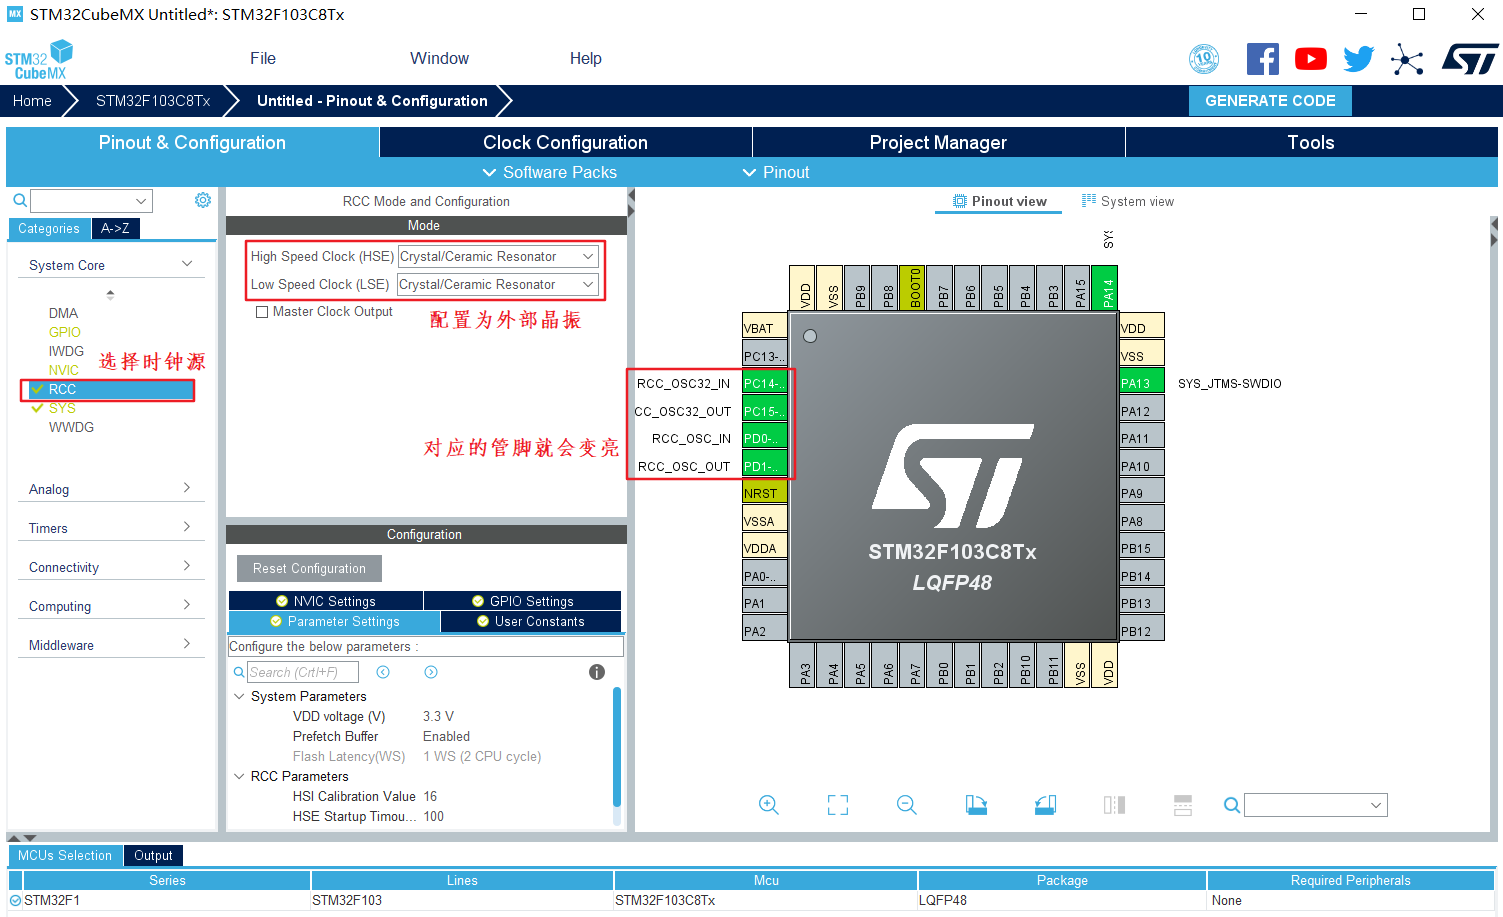Switch to the Output tab
Image resolution: width=1503 pixels, height=917 pixels.
[153, 855]
